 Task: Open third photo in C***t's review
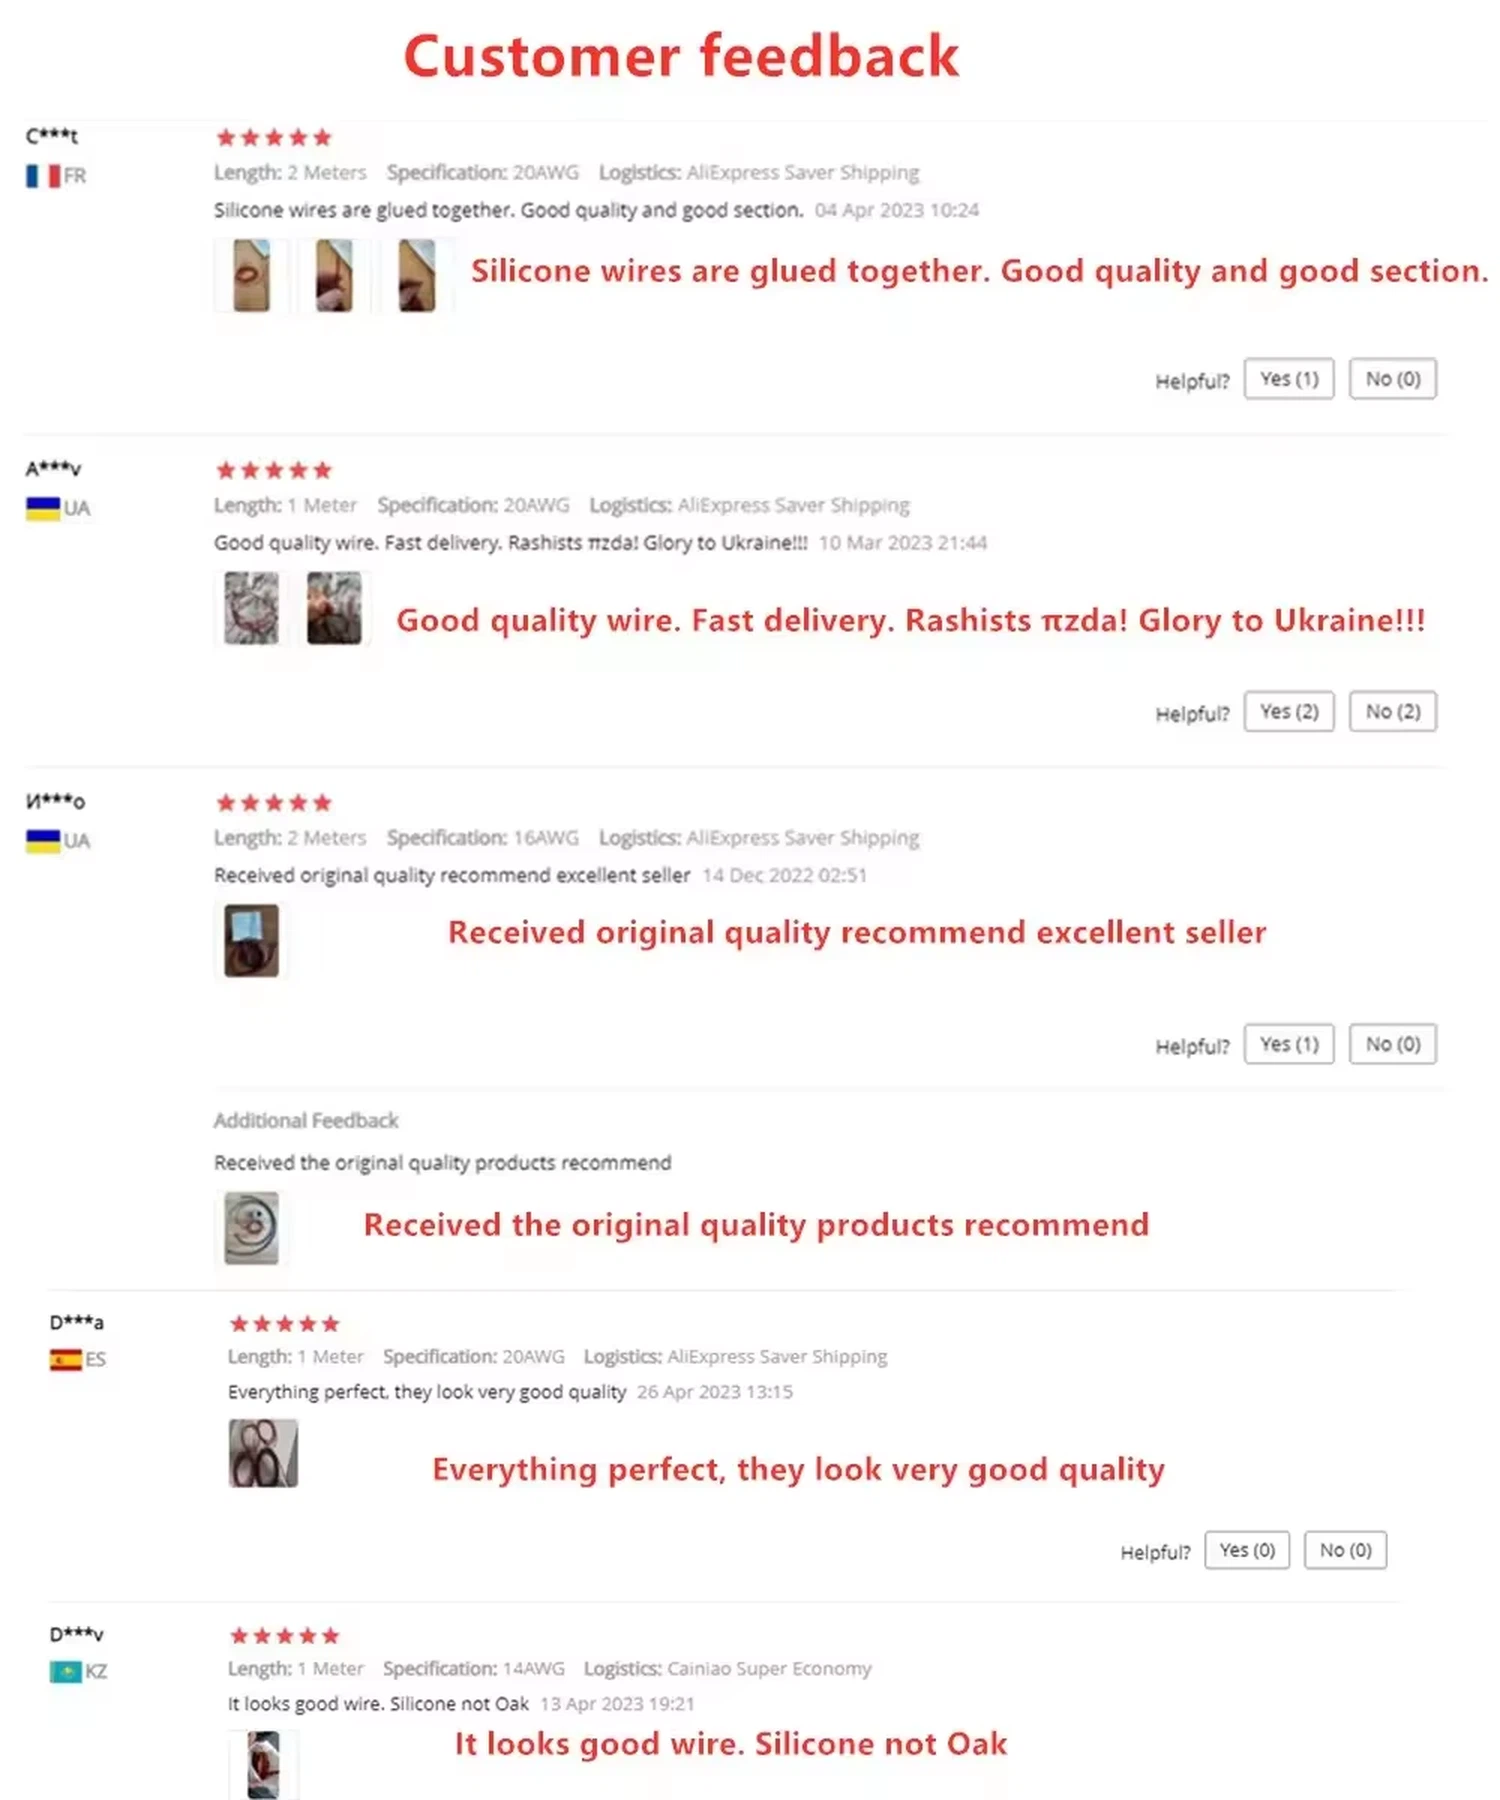417,275
